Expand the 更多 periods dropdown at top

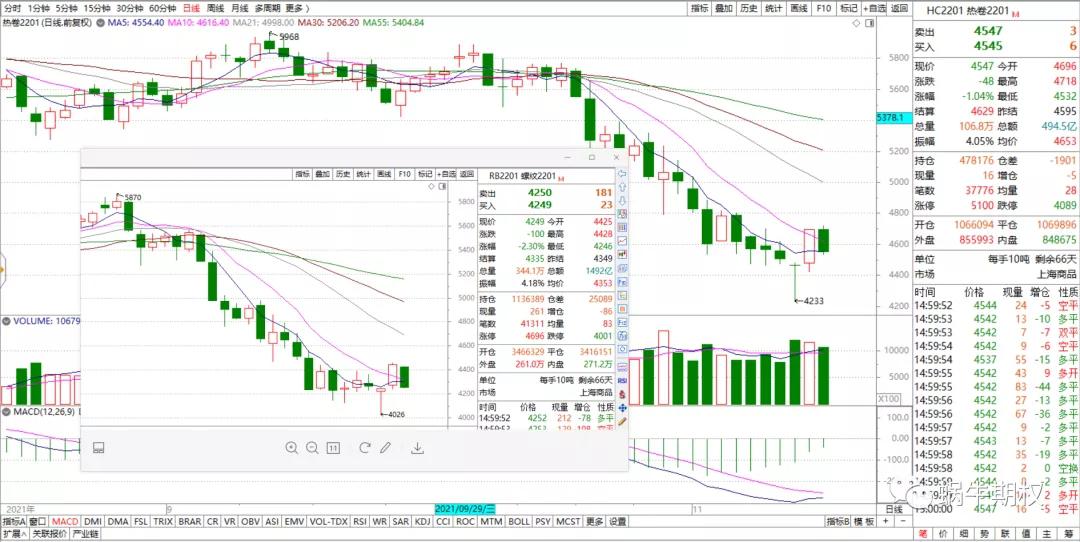tap(295, 8)
